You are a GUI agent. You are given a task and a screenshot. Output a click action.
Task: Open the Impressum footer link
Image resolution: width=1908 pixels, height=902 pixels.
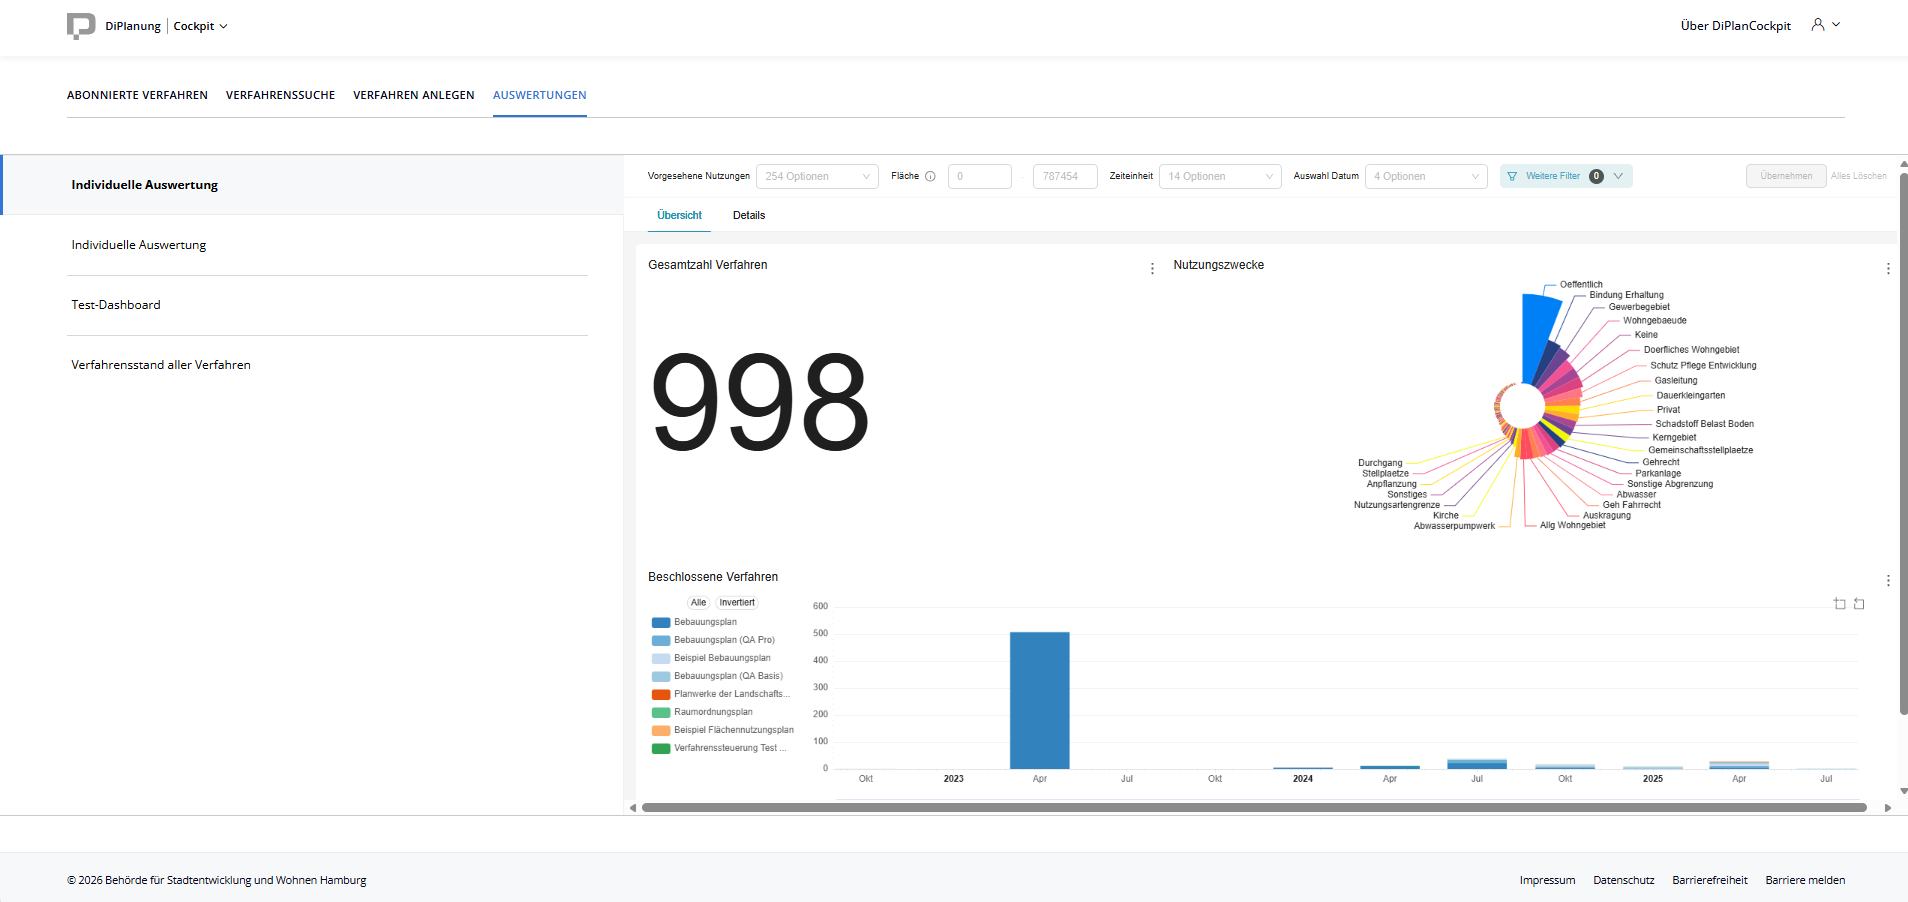(1547, 881)
